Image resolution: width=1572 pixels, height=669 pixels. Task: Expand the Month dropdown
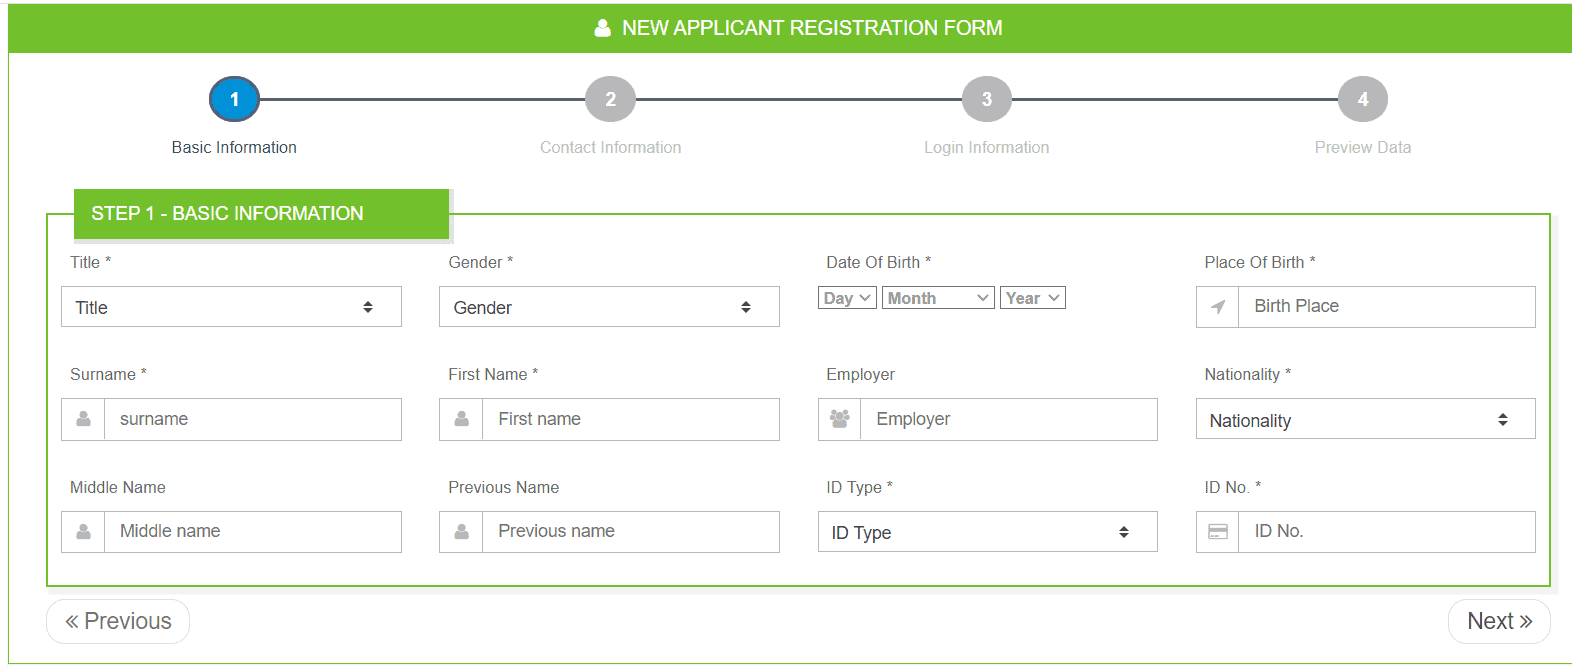click(938, 298)
